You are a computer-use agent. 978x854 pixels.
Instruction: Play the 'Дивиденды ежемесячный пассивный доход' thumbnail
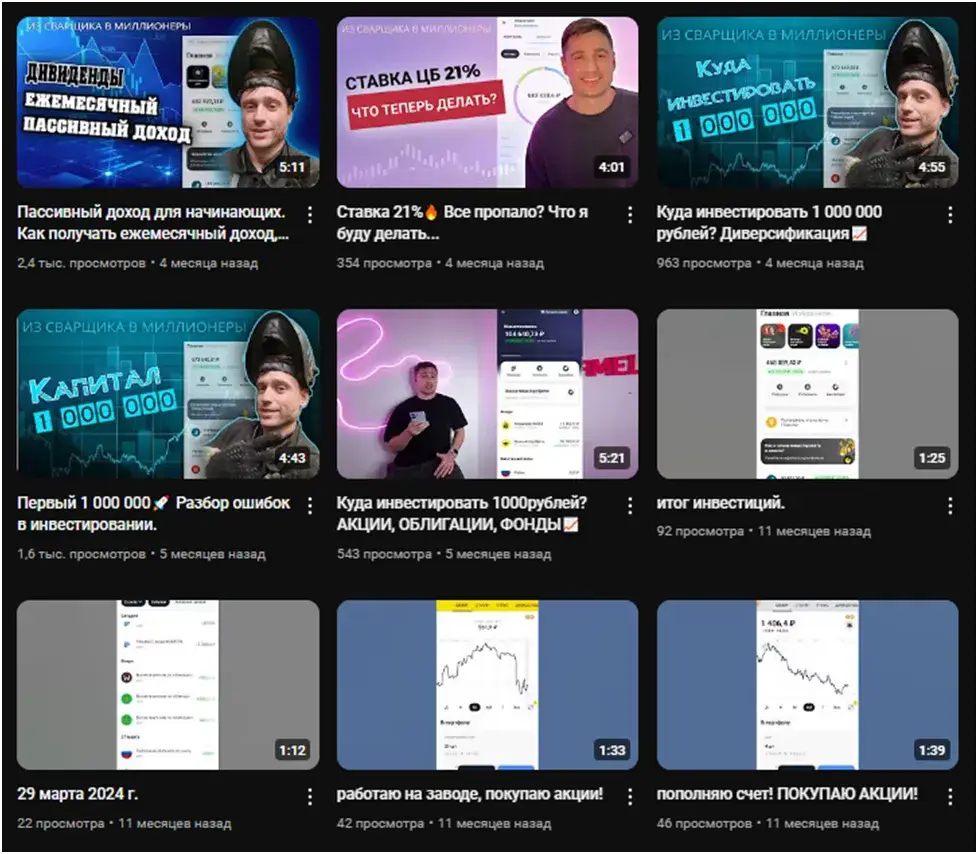click(168, 102)
